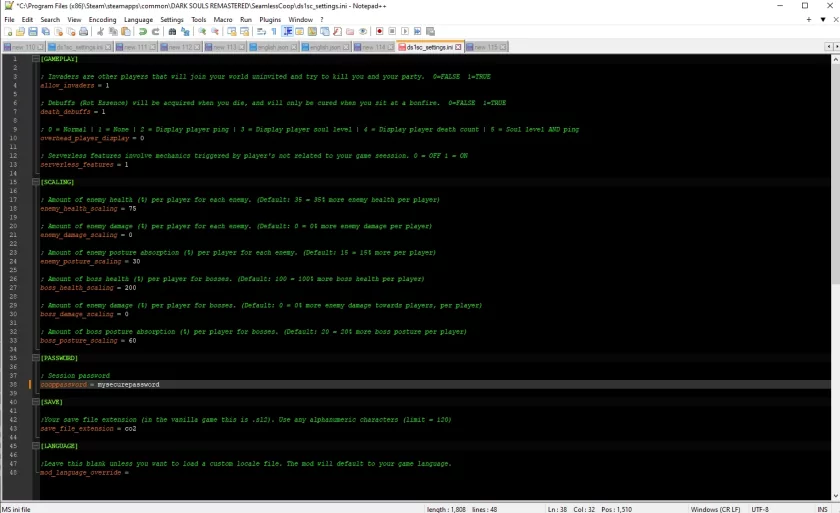Viewport: 840px width, 513px height.
Task: Start macro recording with red dot icon
Action: pos(379,32)
